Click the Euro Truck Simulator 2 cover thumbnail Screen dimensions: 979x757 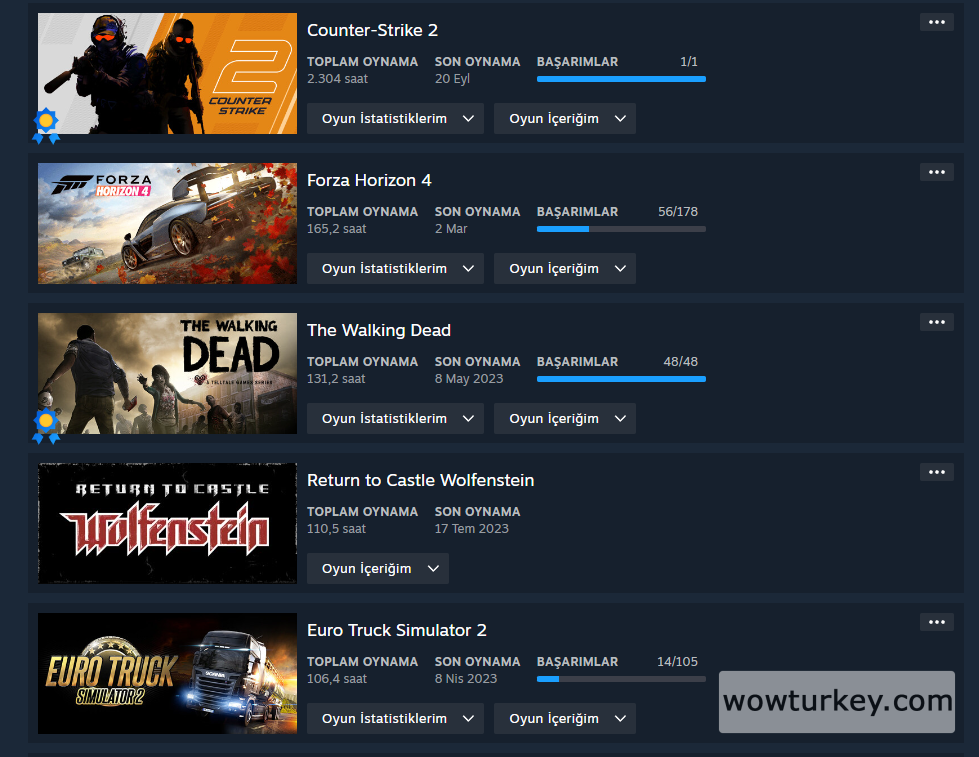[167, 673]
